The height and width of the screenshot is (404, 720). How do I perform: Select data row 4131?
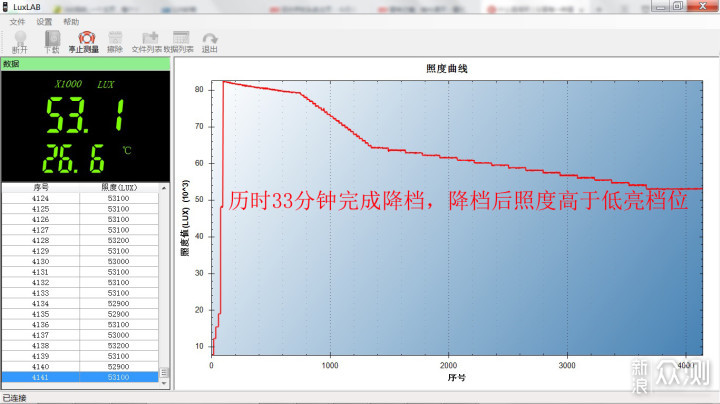point(80,272)
